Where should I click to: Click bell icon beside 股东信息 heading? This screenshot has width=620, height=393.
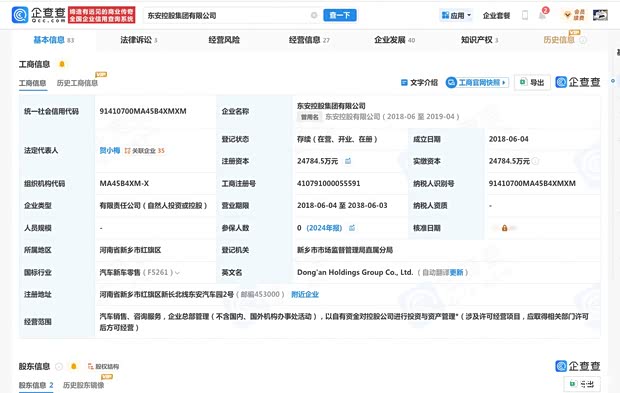coord(74,367)
